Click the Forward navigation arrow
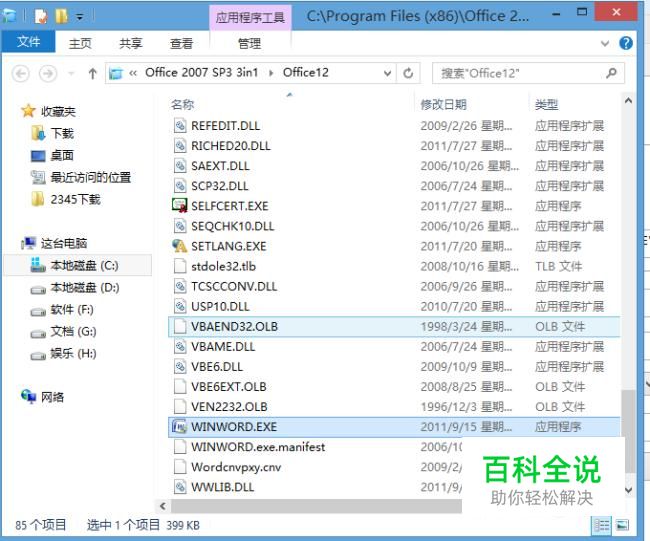Image resolution: width=650 pixels, height=541 pixels. [48, 74]
